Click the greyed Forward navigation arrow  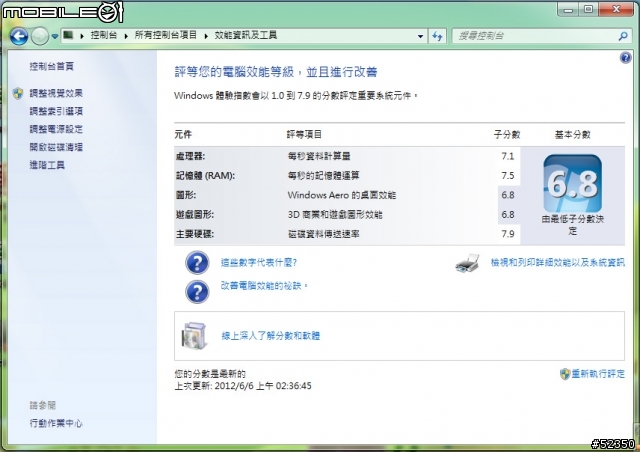click(40, 36)
